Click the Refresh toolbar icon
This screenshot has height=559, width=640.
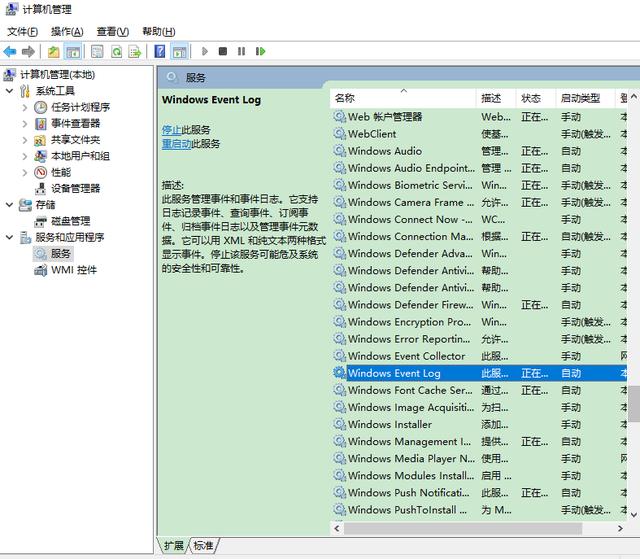point(116,51)
